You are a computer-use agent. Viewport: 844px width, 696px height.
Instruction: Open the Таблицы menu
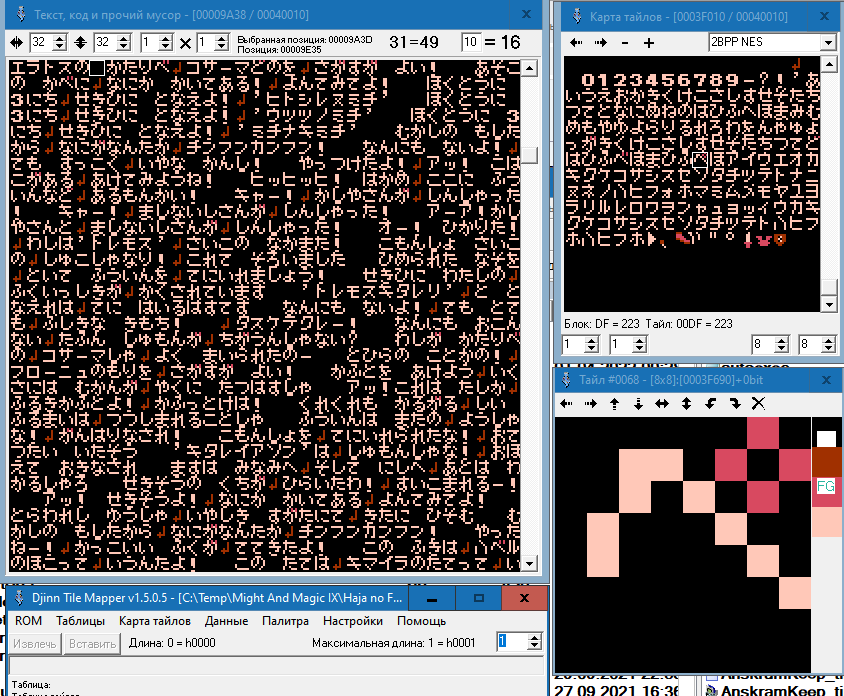[80, 621]
